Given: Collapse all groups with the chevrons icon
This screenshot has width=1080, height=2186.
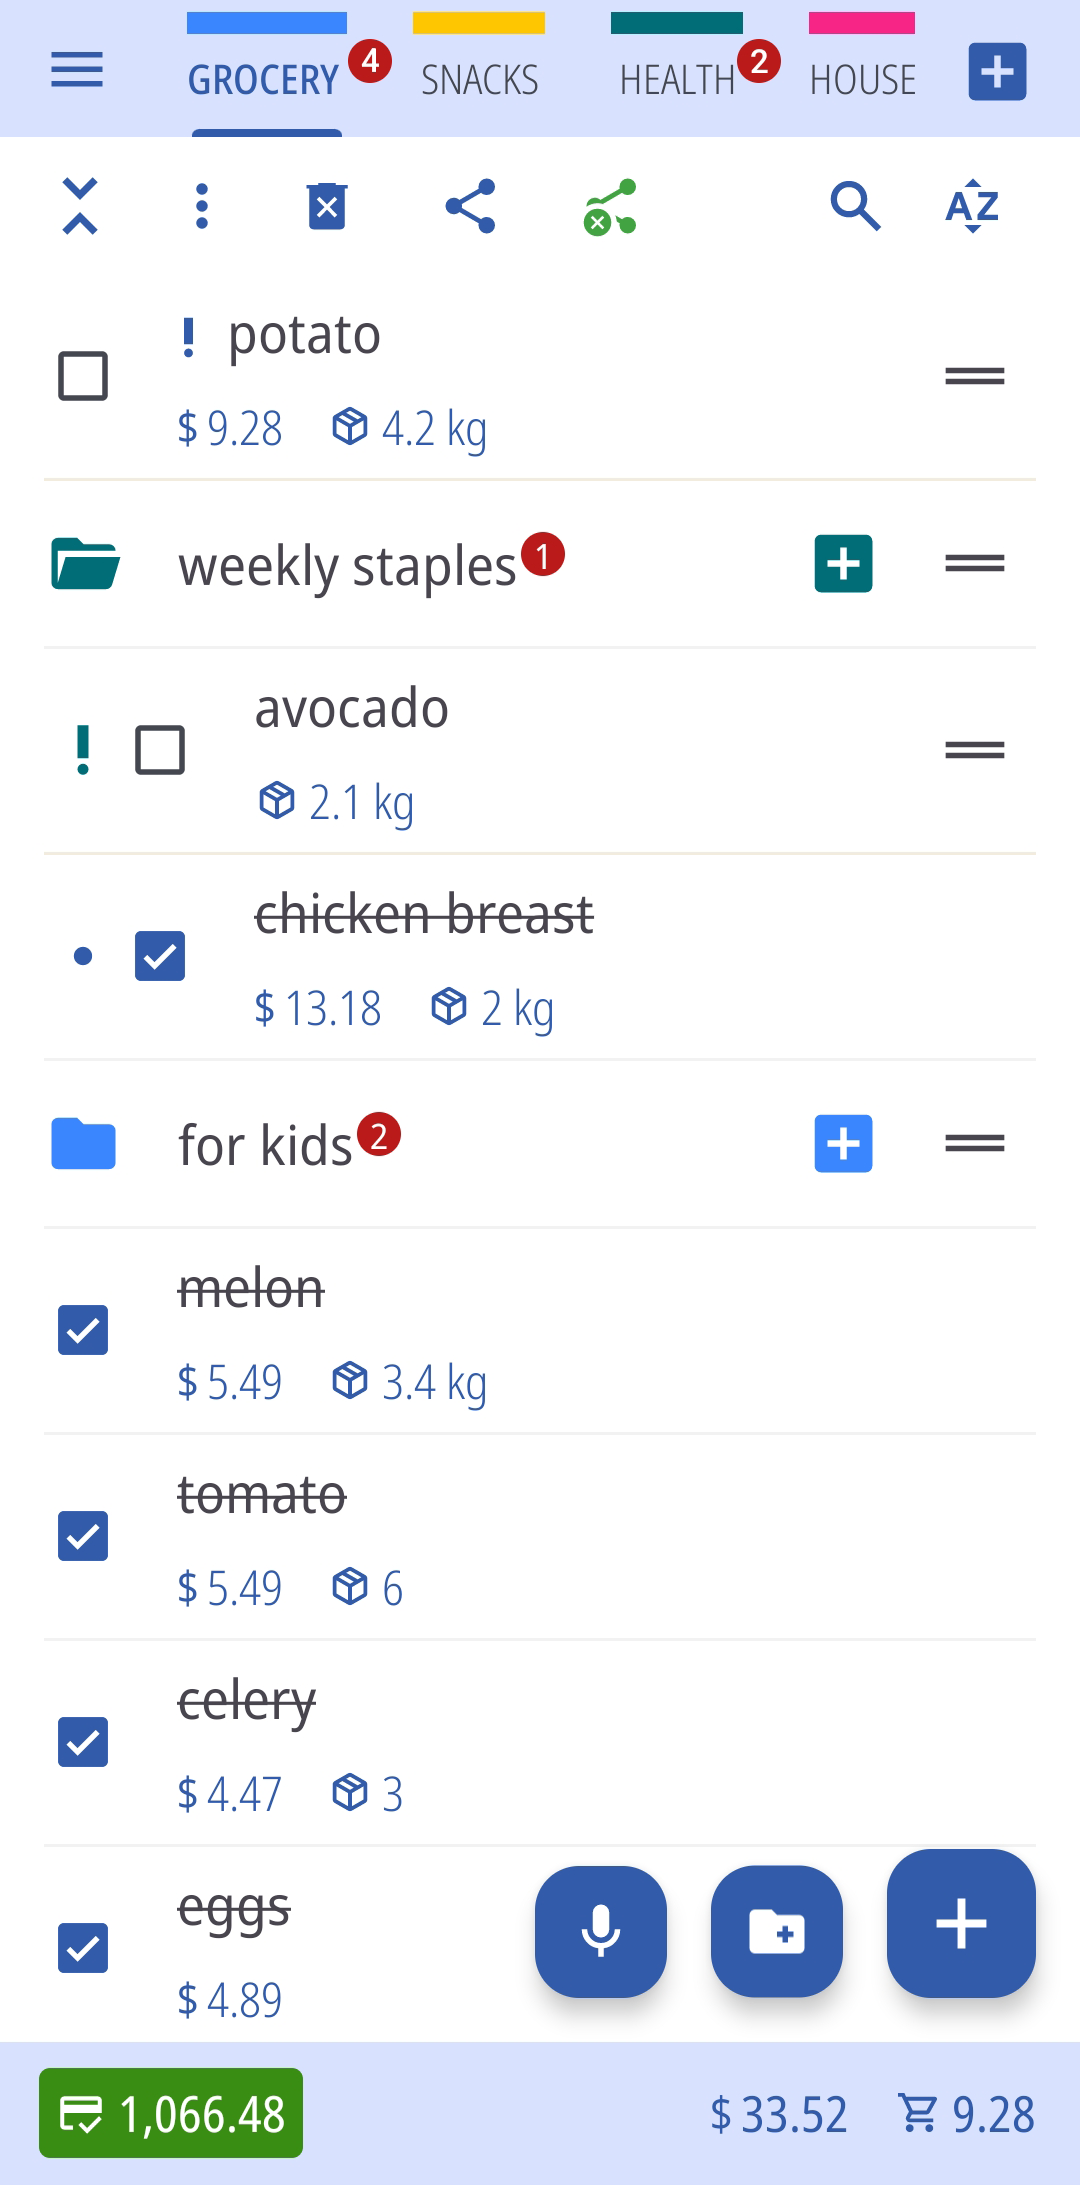Looking at the screenshot, I should [80, 207].
